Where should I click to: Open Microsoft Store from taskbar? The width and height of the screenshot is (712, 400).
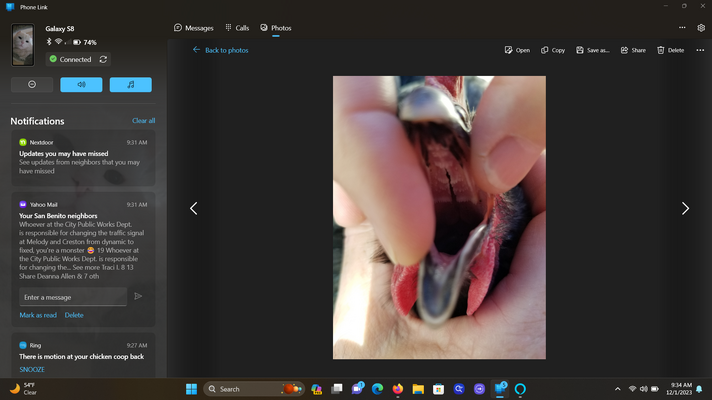[438, 389]
